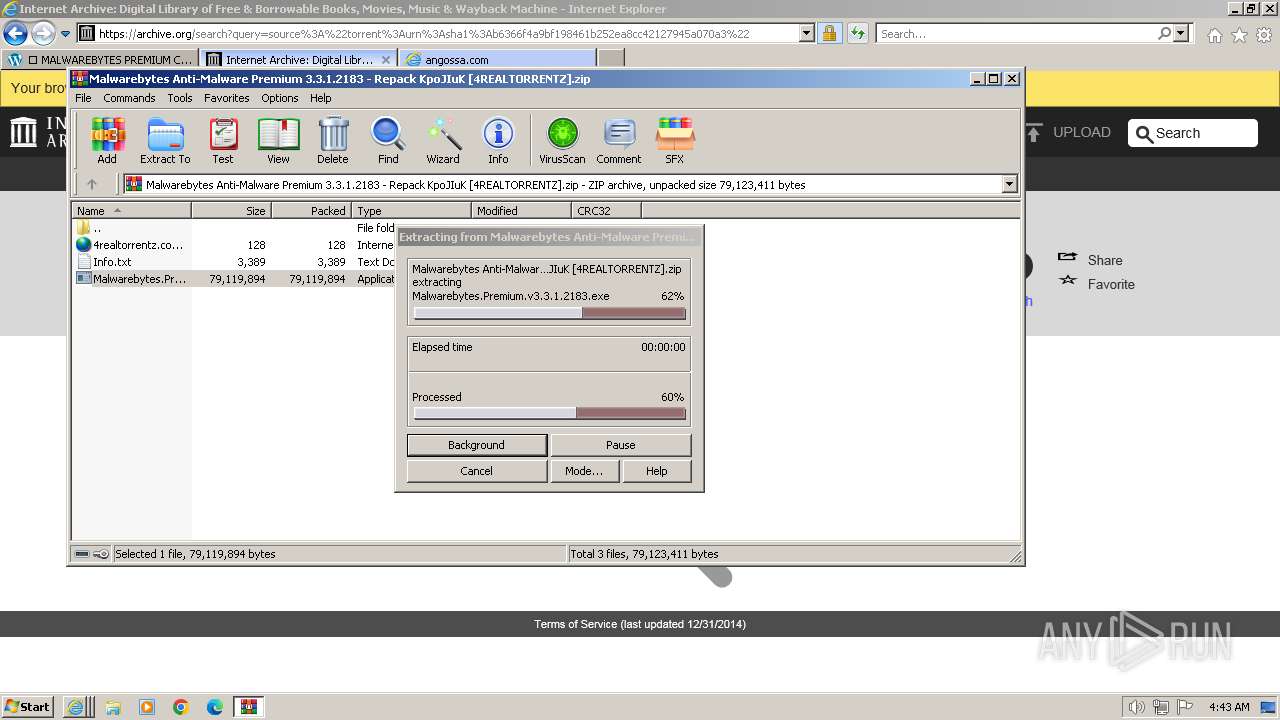The image size is (1280, 720).
Task: Click the View file icon
Action: click(278, 140)
